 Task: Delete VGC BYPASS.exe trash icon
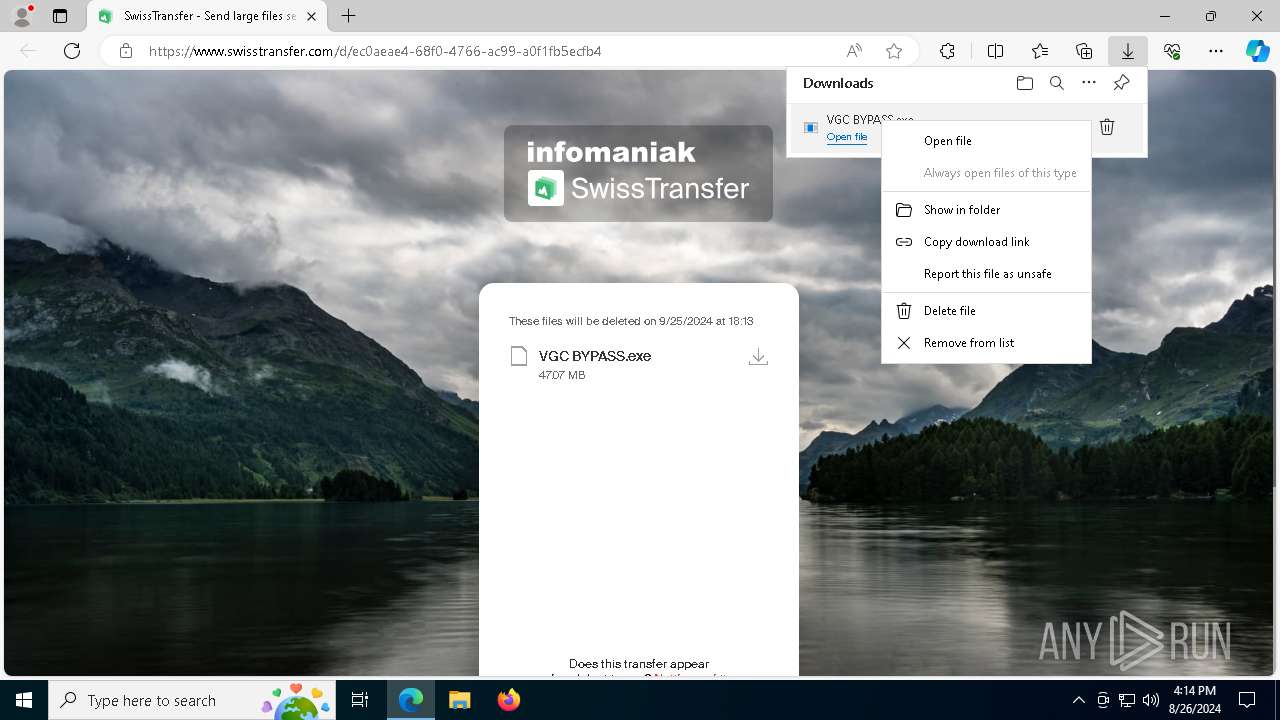(x=1107, y=126)
